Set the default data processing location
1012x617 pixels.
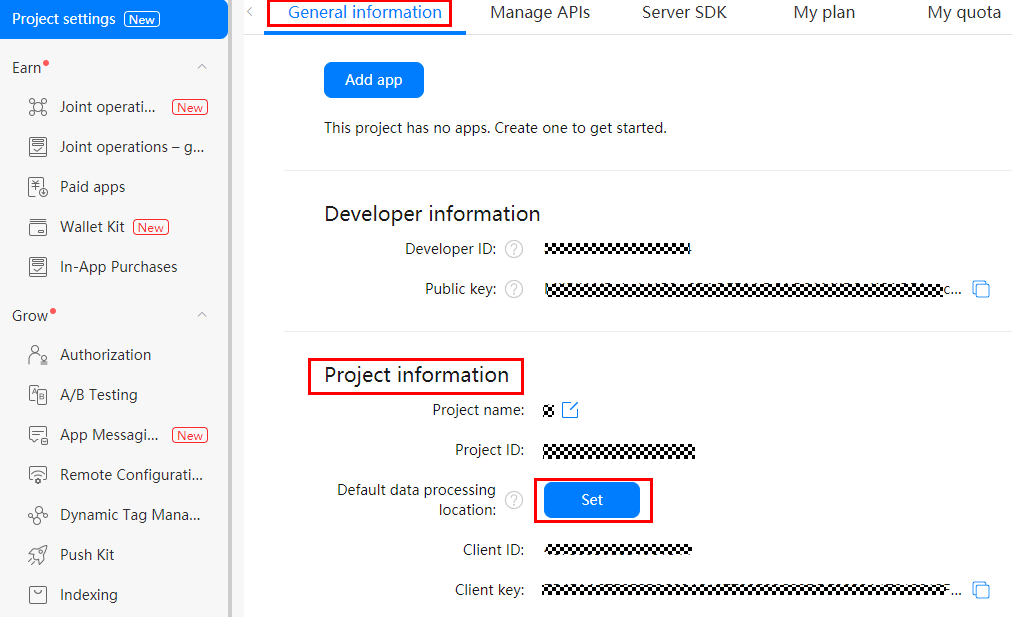coord(592,500)
